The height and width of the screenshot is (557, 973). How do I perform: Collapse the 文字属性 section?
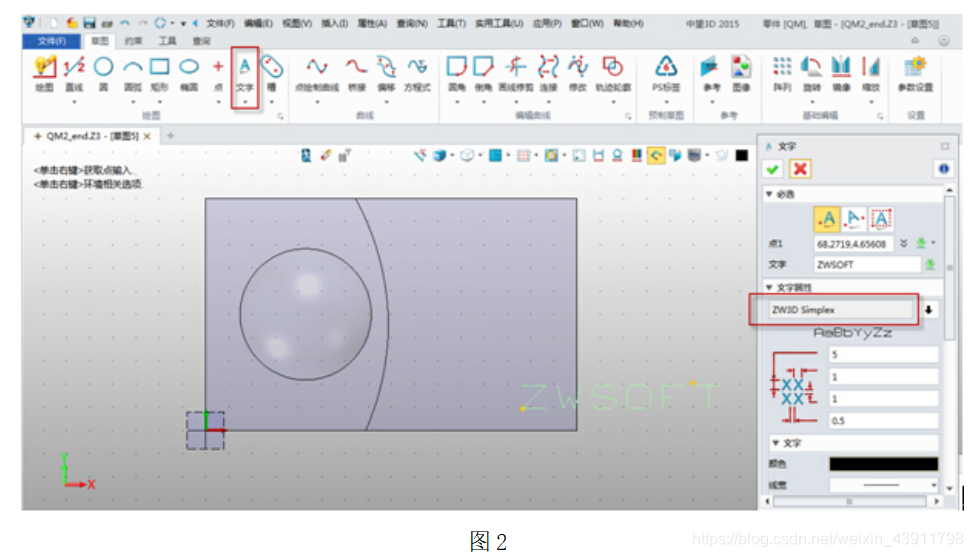[x=769, y=287]
